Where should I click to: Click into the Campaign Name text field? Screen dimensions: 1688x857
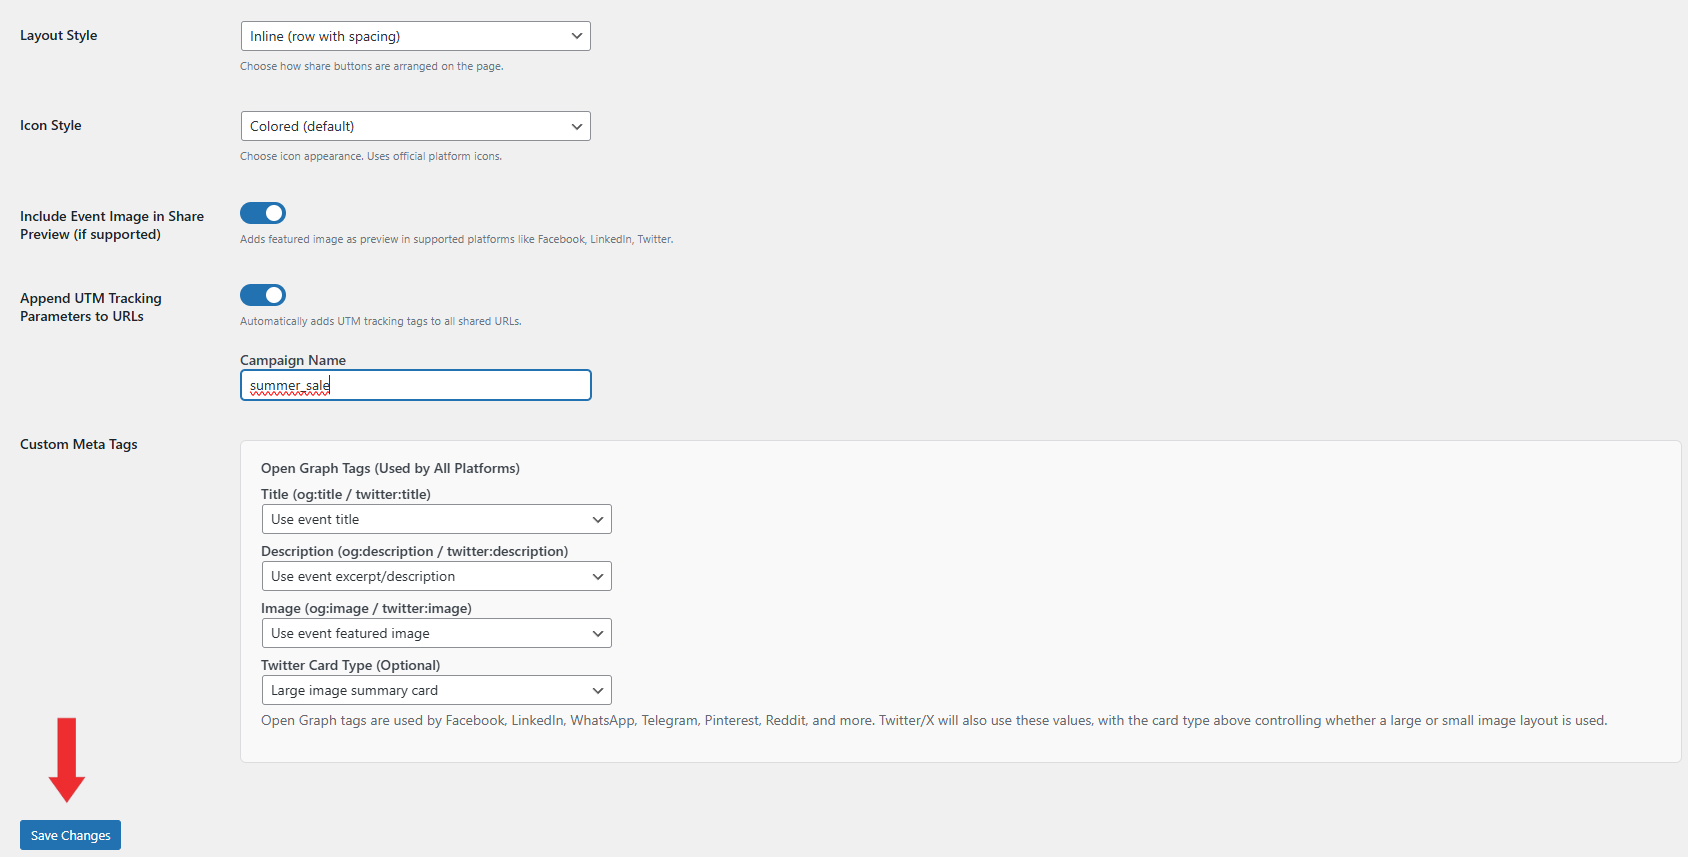415,385
